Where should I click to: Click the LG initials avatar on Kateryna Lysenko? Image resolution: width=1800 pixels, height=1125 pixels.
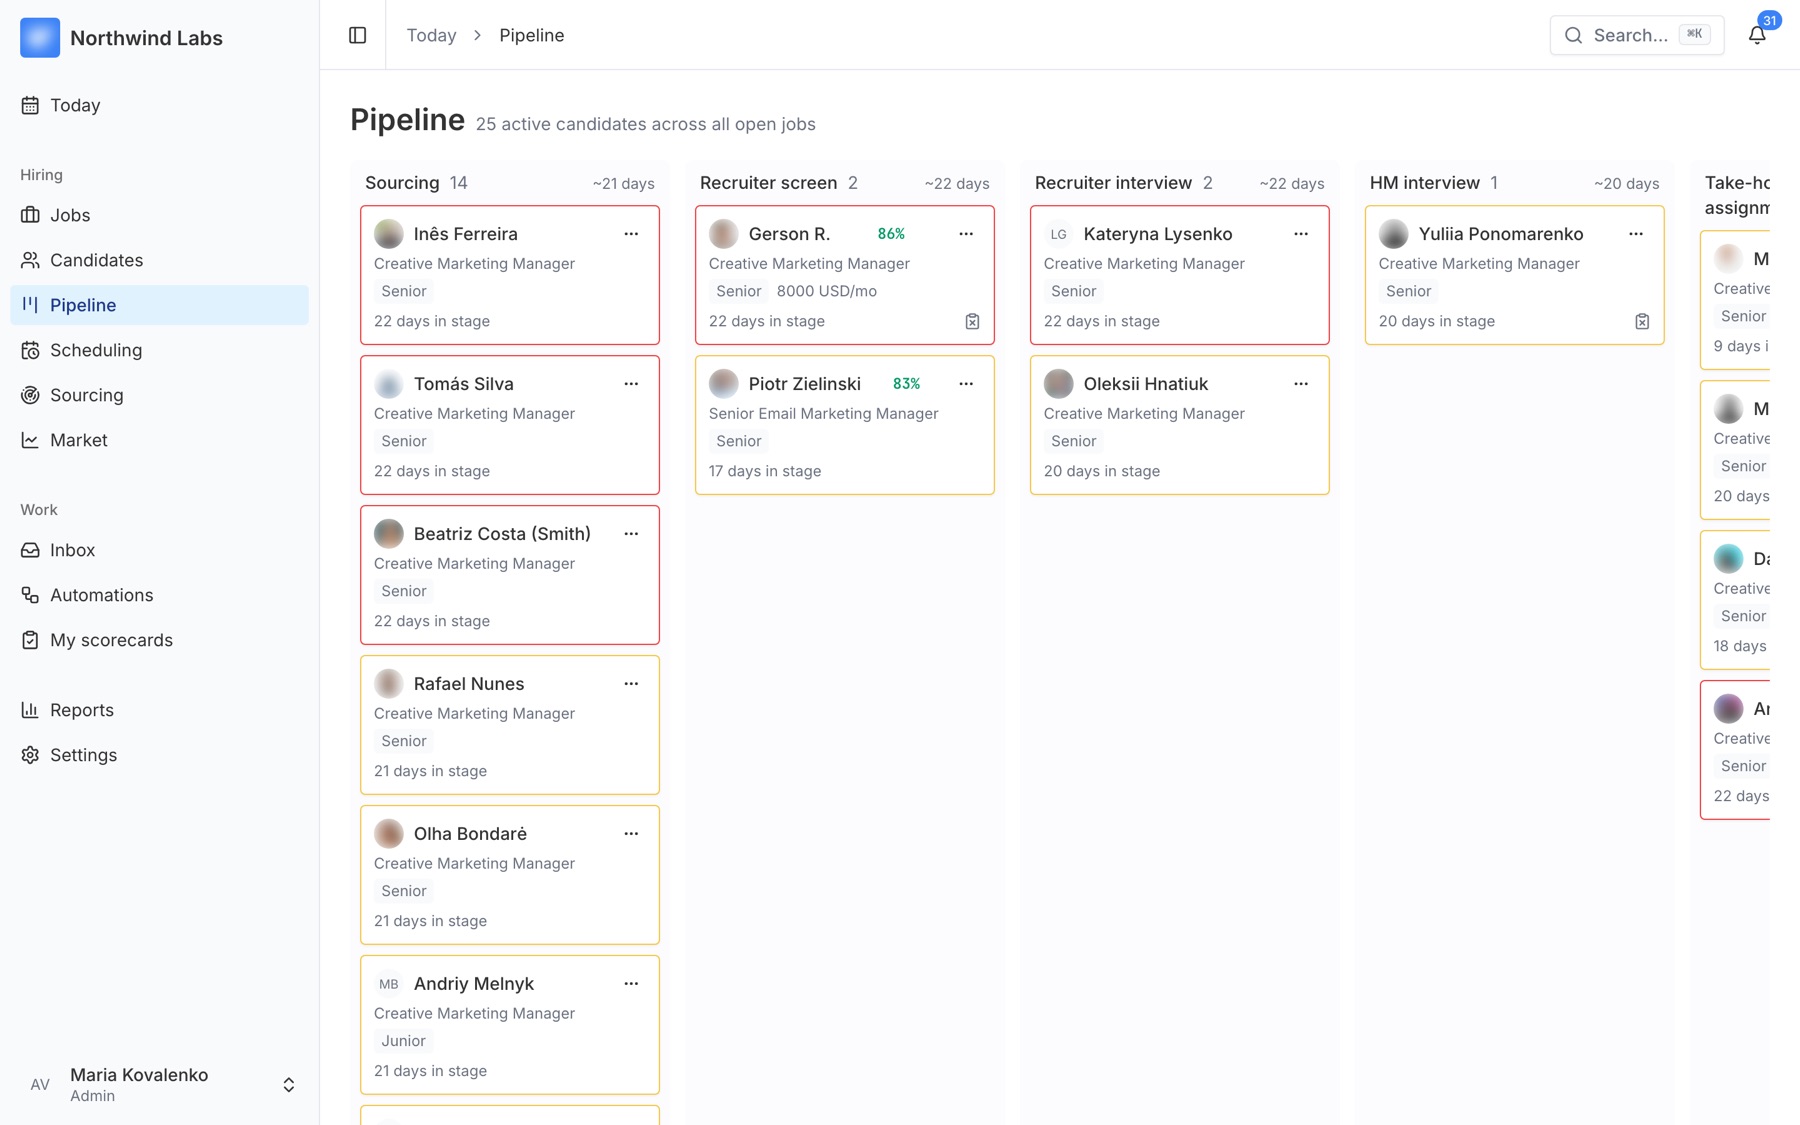tap(1059, 234)
